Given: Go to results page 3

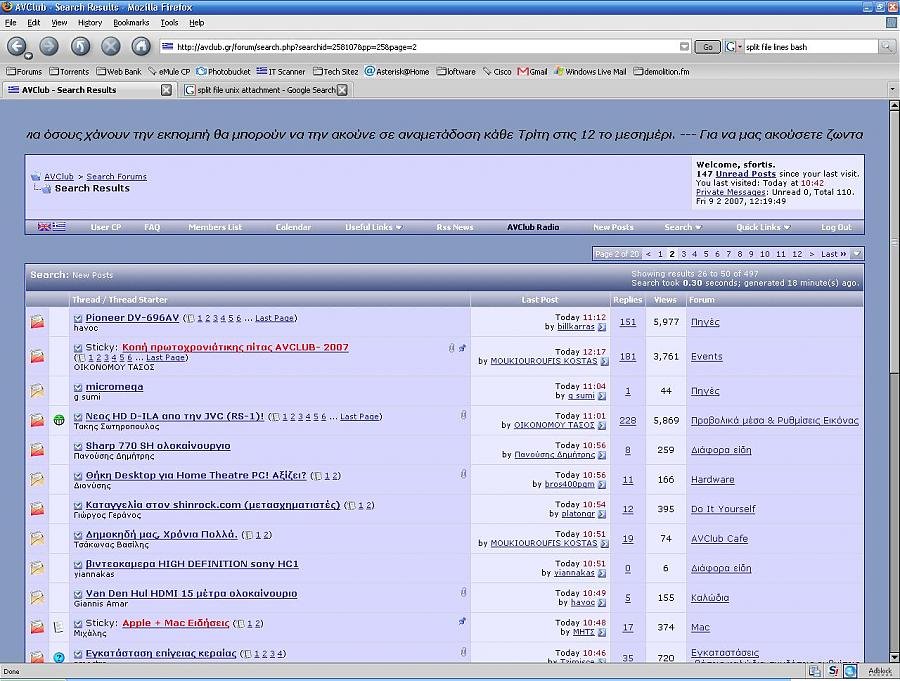Looking at the screenshot, I should pyautogui.click(x=683, y=254).
